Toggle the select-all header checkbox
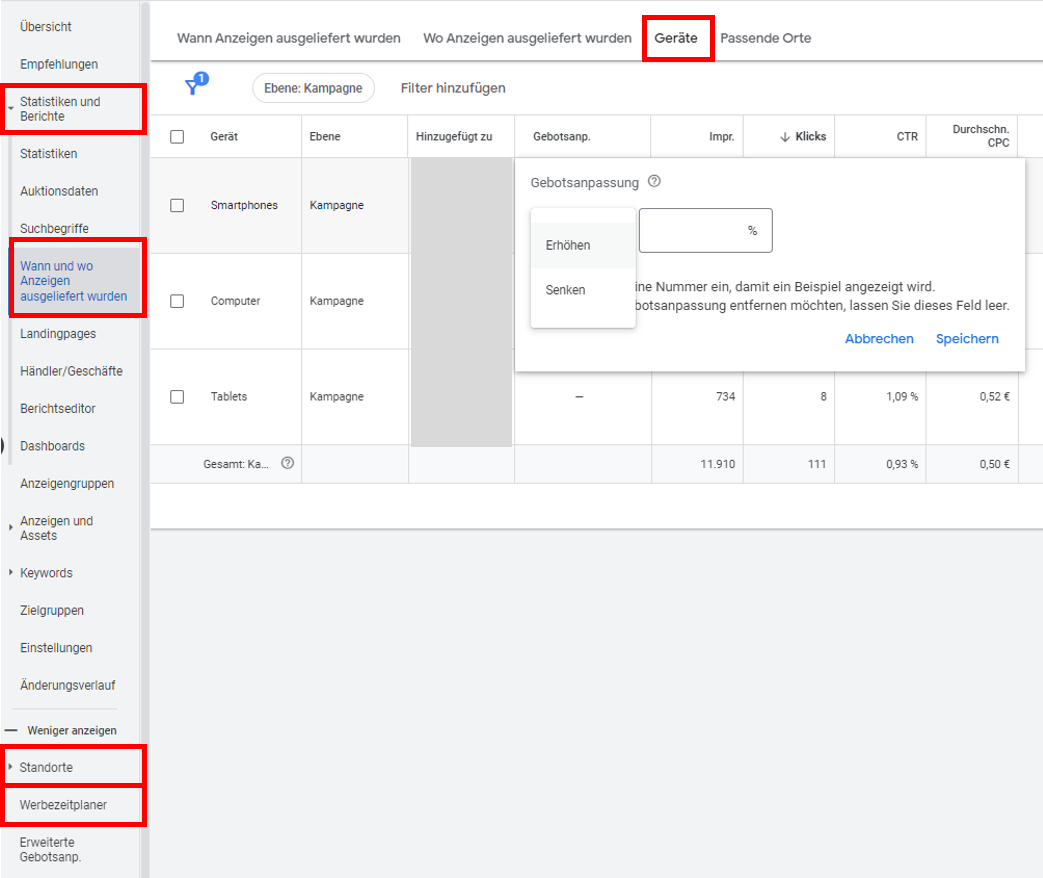The height and width of the screenshot is (878, 1043). pos(177,137)
